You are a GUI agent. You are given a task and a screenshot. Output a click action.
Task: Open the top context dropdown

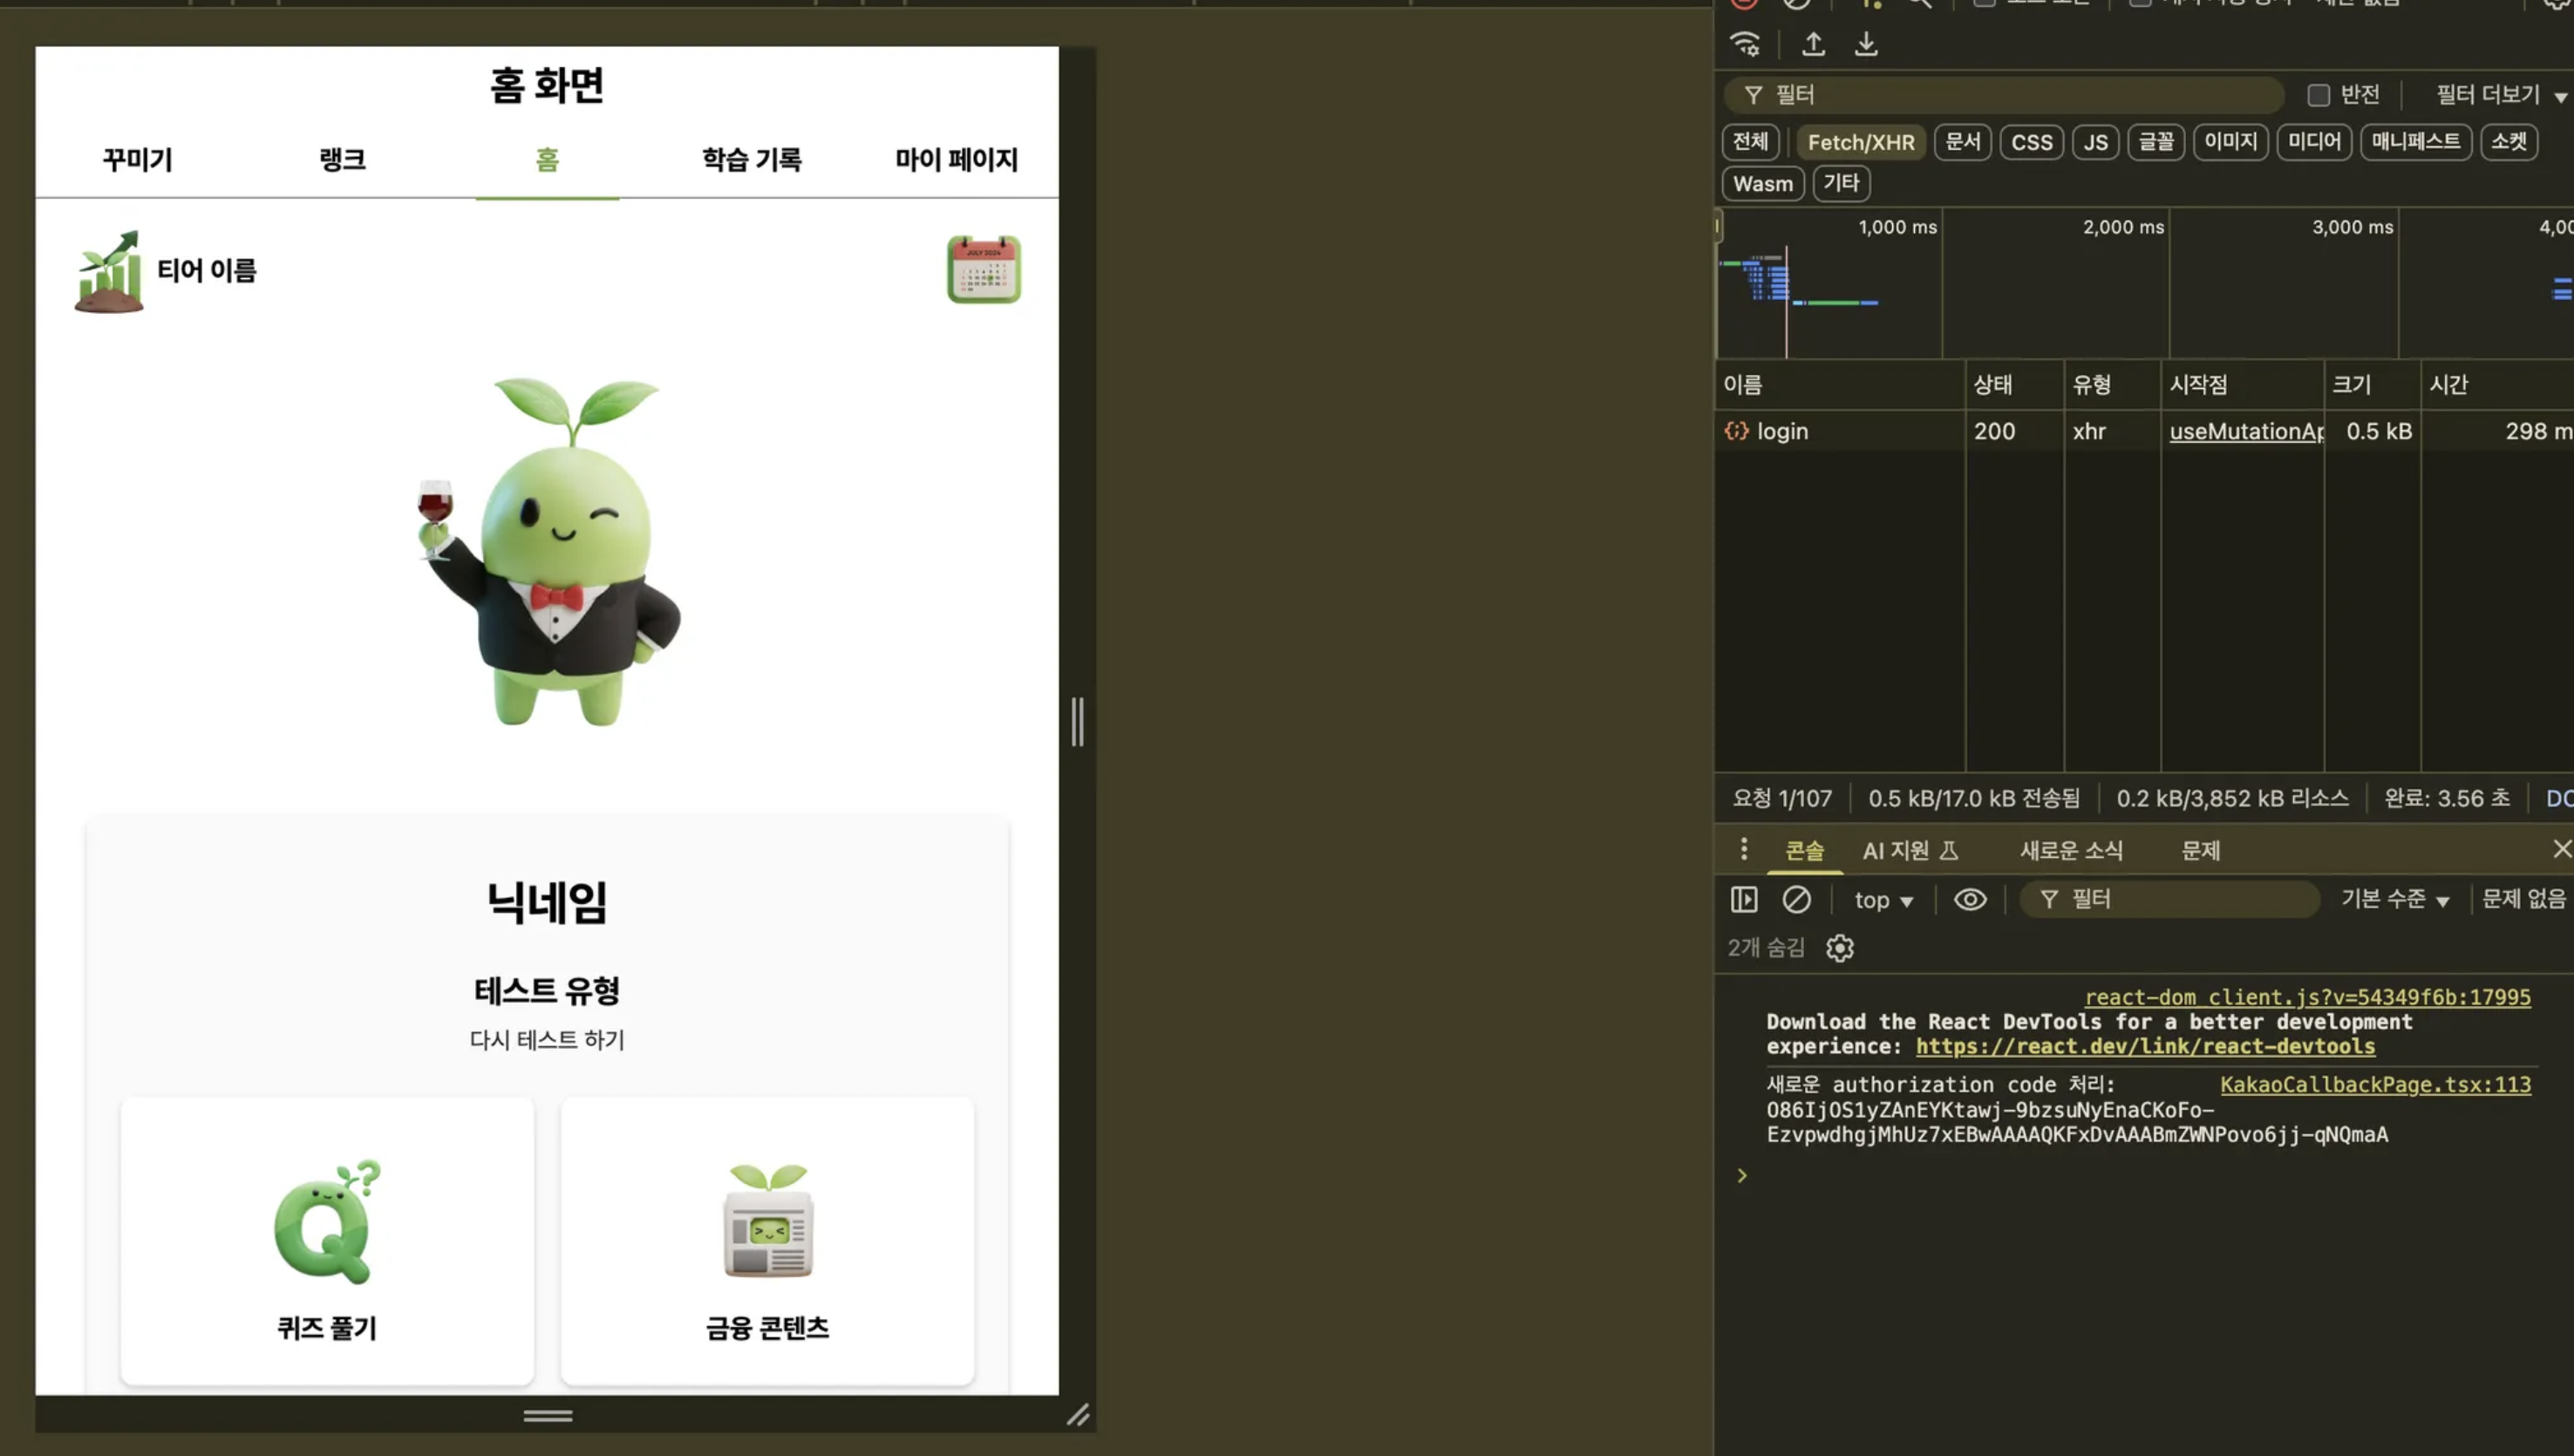pyautogui.click(x=1883, y=900)
